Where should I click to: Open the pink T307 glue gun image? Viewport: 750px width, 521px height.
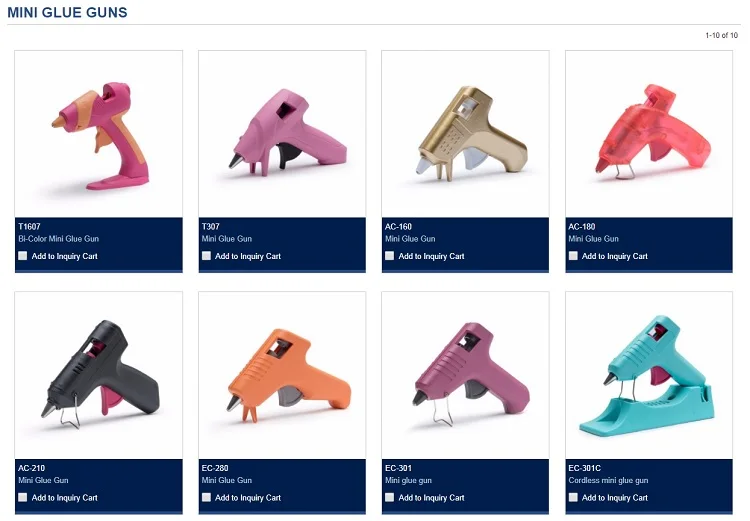(282, 134)
